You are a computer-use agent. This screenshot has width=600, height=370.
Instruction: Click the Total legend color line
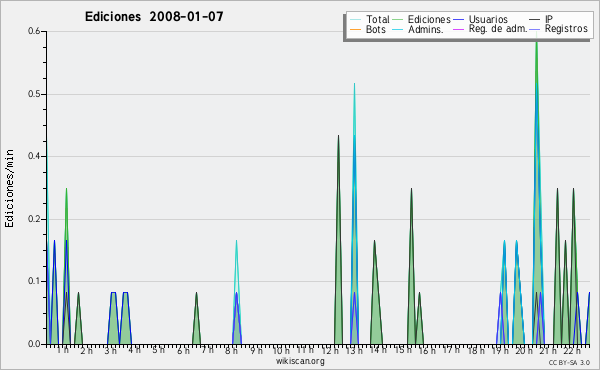tap(355, 20)
